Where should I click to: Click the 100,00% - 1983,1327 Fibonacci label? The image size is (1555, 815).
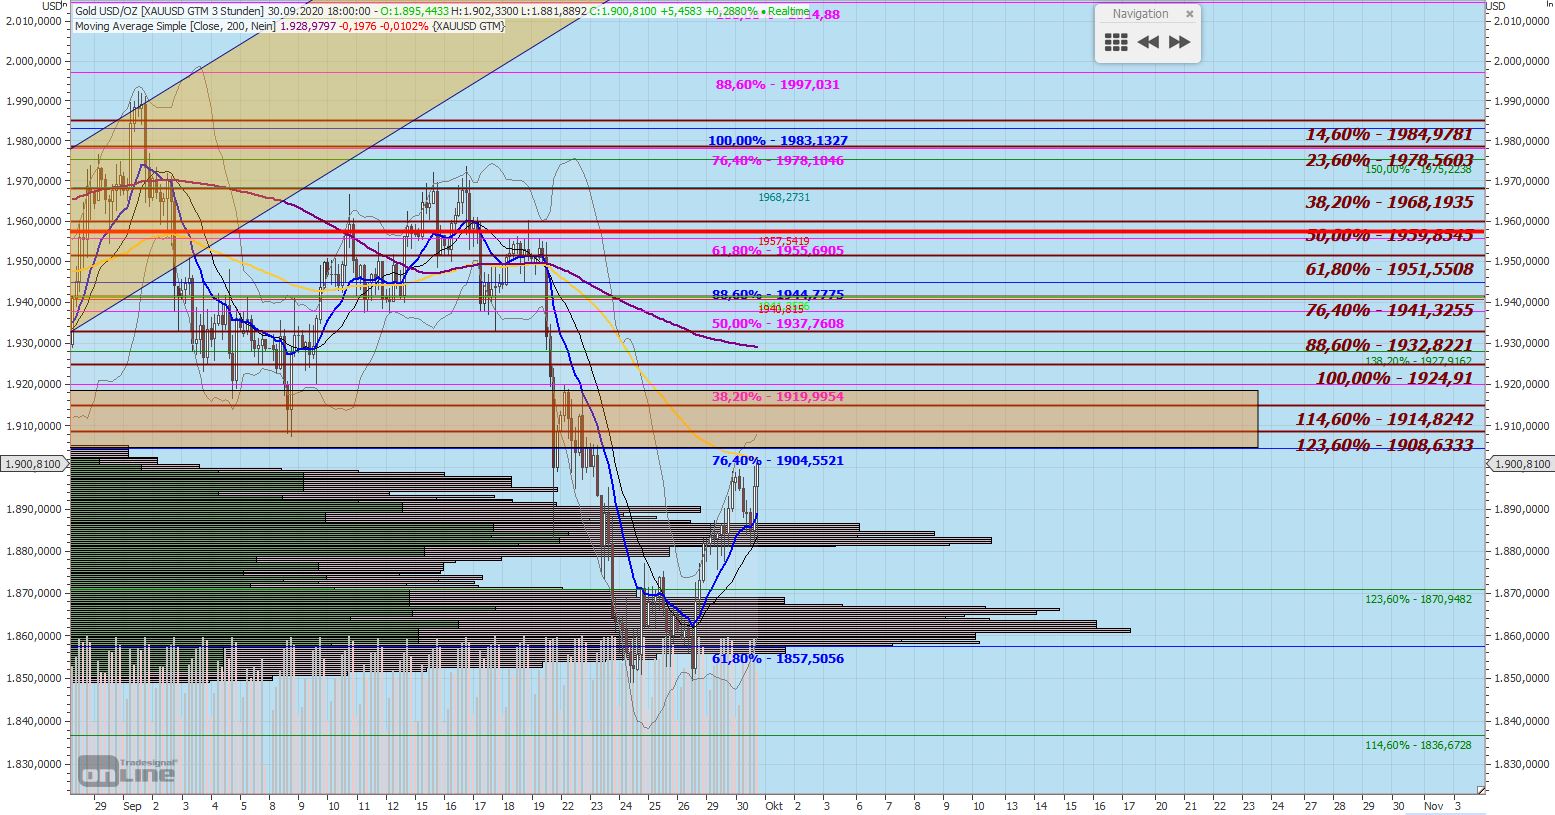(778, 141)
